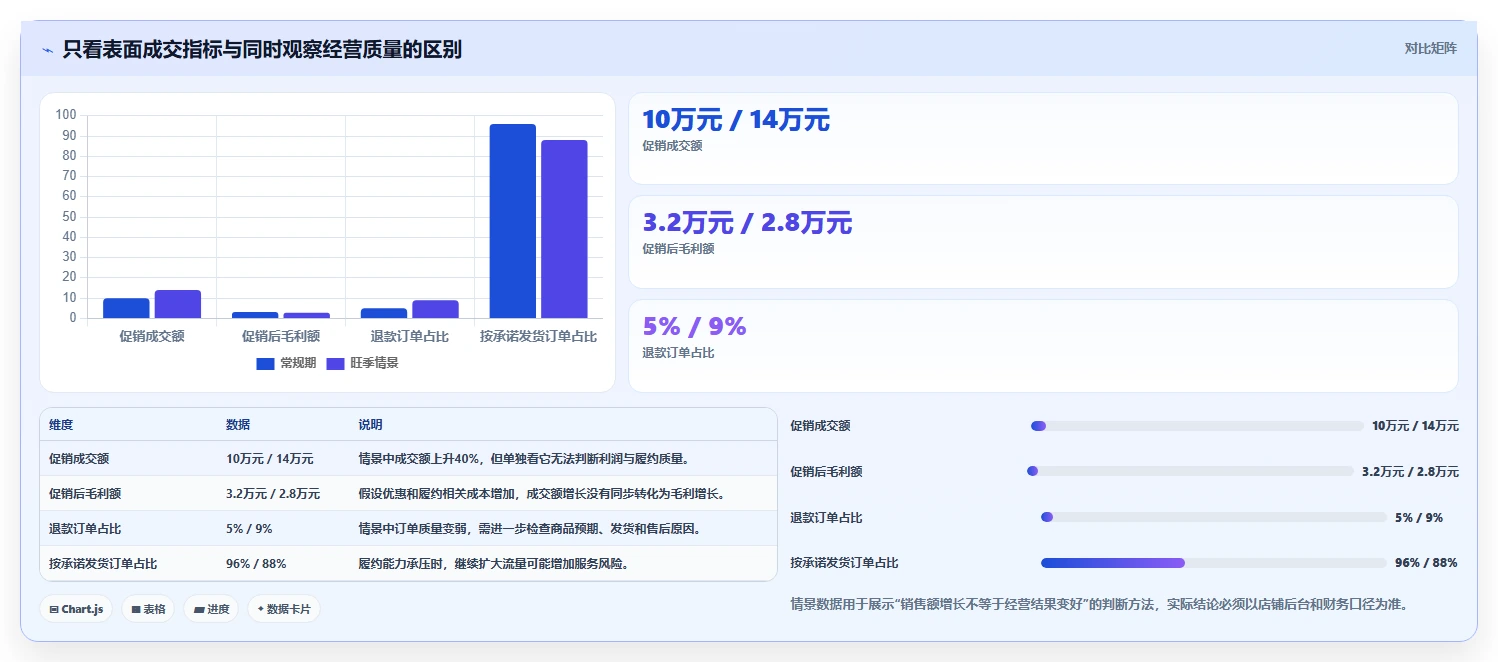This screenshot has height=662, width=1498.
Task: Click the footnote about 店铺后台和财务口径
Action: click(1099, 605)
